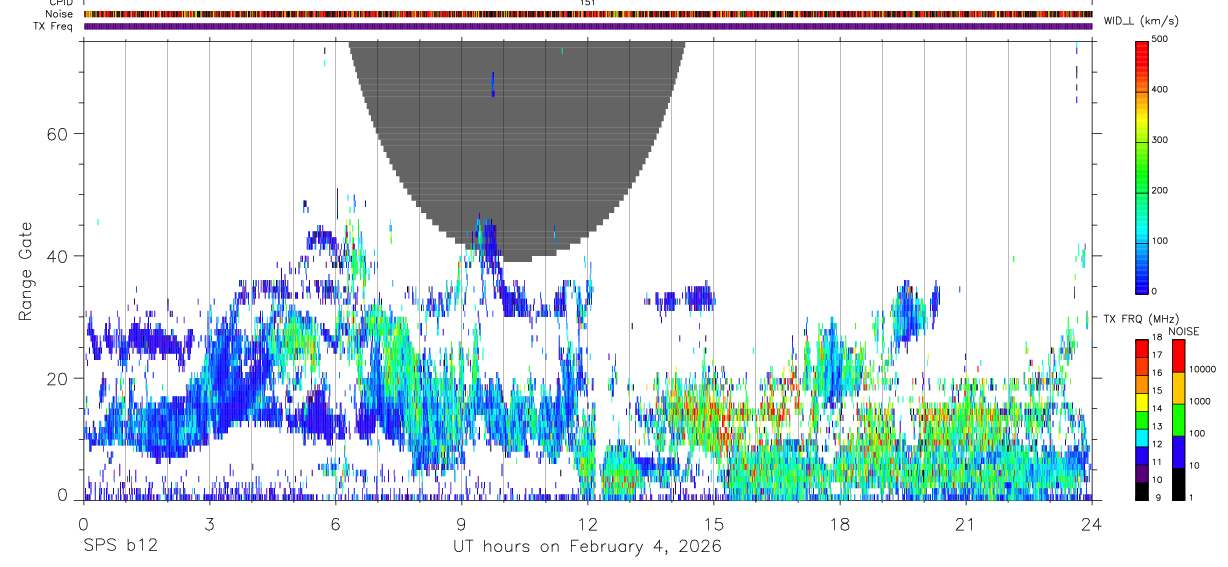Pick the yellow 14–15 MHz TX FRQ swatch
The image size is (1228, 567).
(x=1142, y=400)
